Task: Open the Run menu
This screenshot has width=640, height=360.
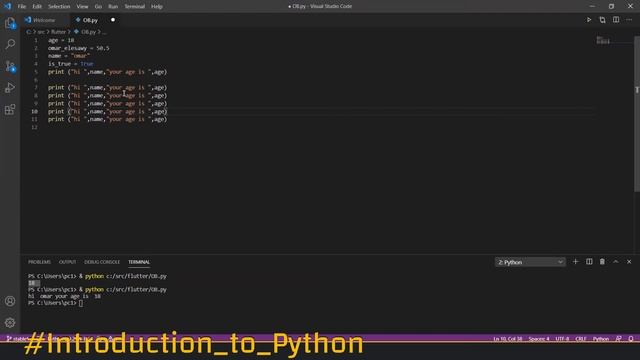Action: point(113,7)
